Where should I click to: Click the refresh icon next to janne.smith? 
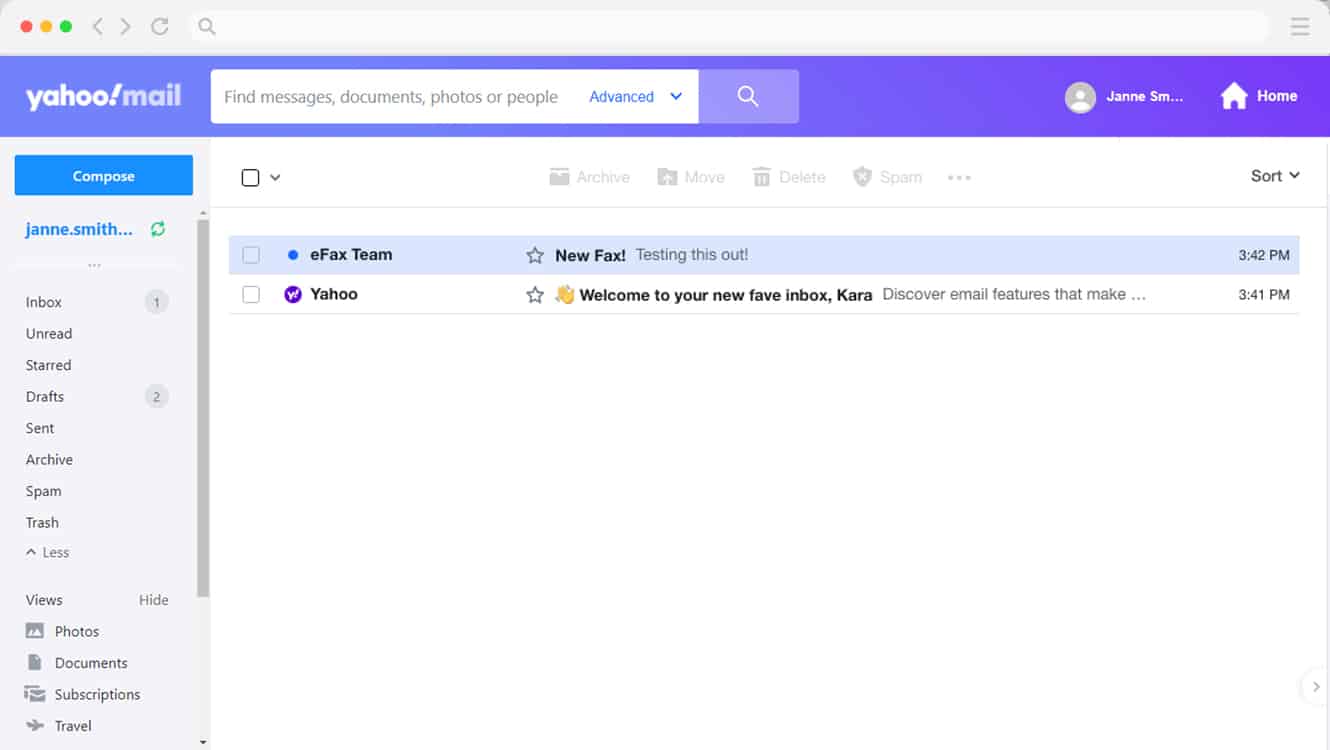pos(157,229)
